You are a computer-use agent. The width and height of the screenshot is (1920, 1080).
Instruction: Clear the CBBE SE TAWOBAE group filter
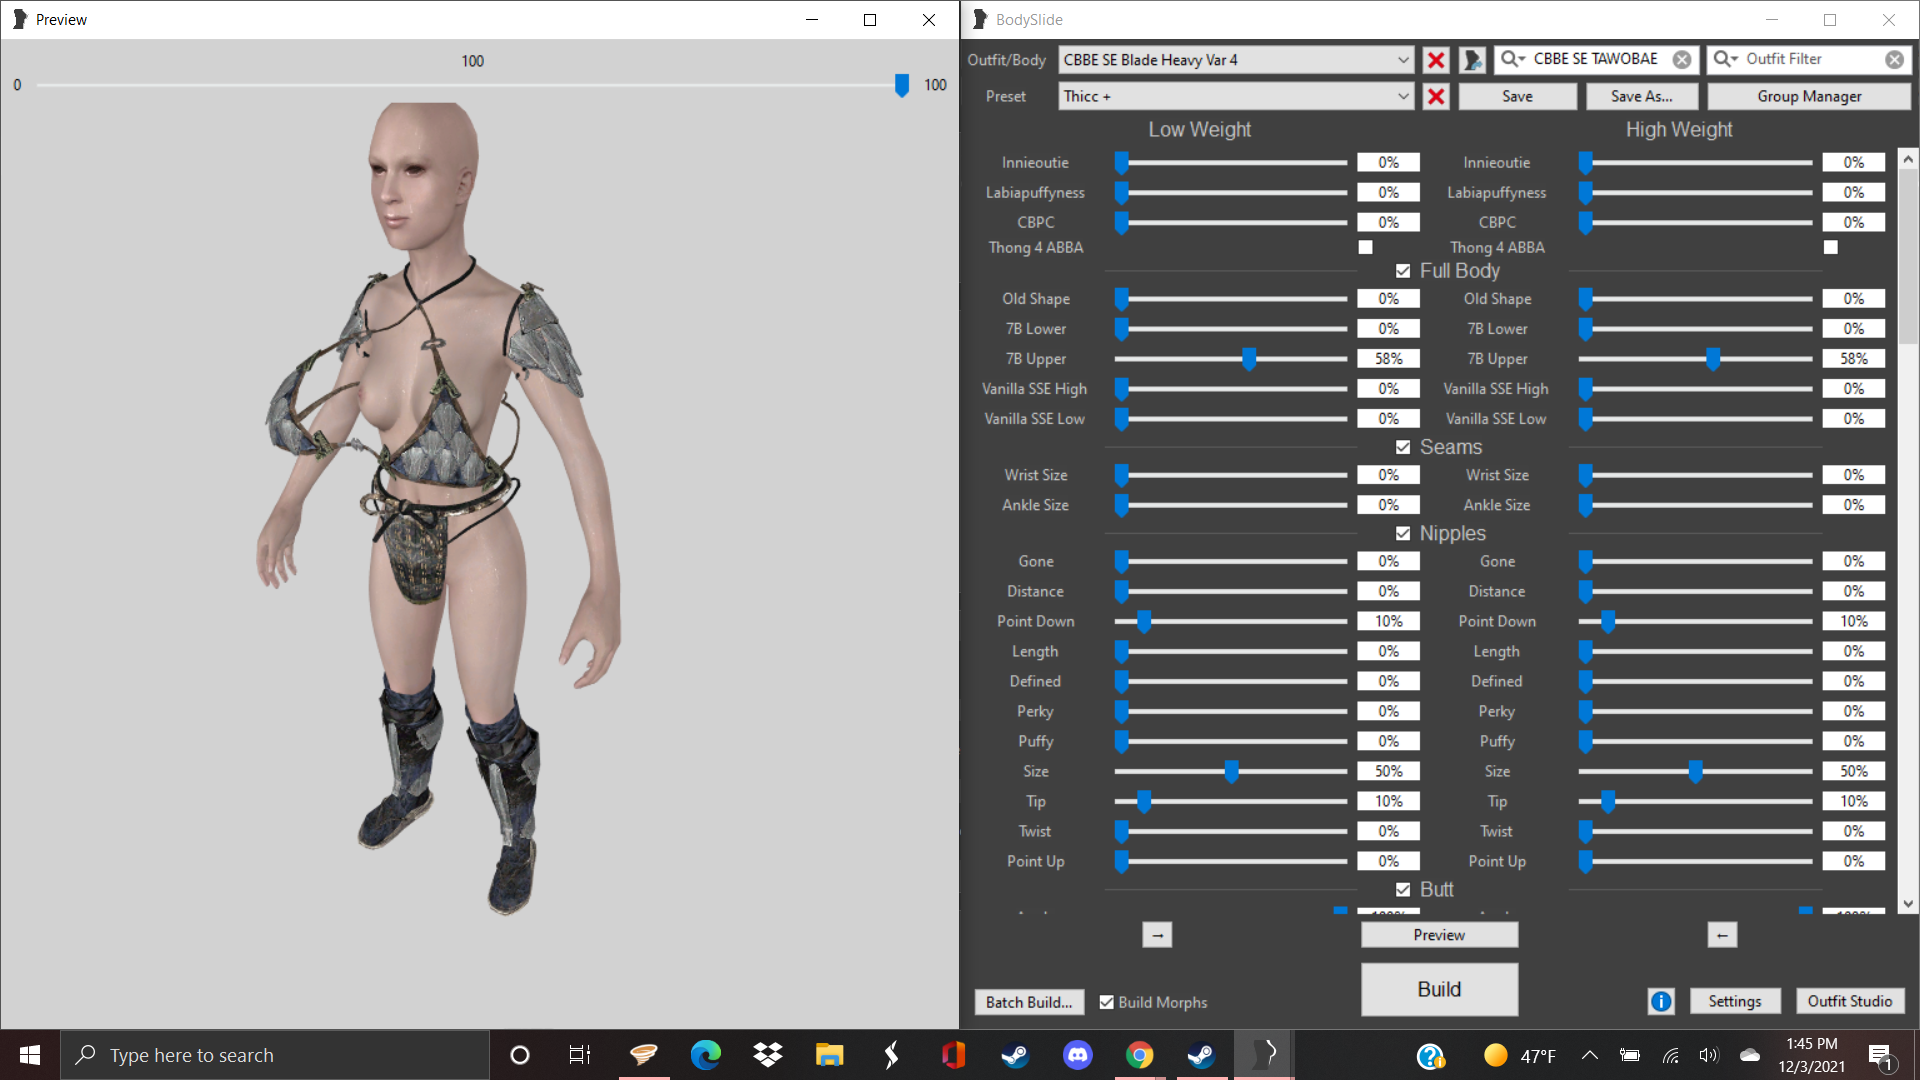(1682, 60)
